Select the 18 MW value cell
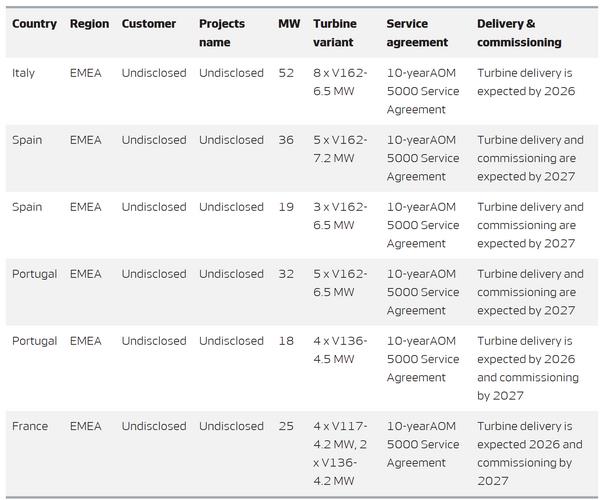Image resolution: width=600 pixels, height=500 pixels. (x=287, y=341)
